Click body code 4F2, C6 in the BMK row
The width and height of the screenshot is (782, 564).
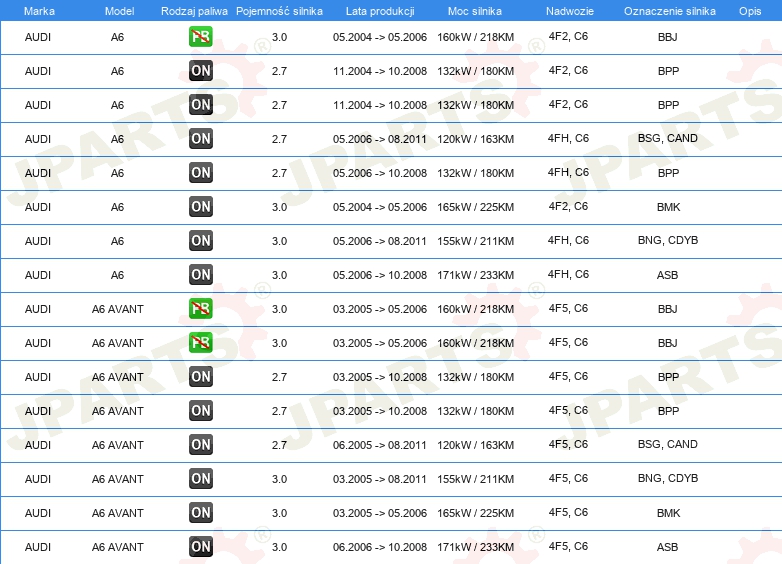568,206
